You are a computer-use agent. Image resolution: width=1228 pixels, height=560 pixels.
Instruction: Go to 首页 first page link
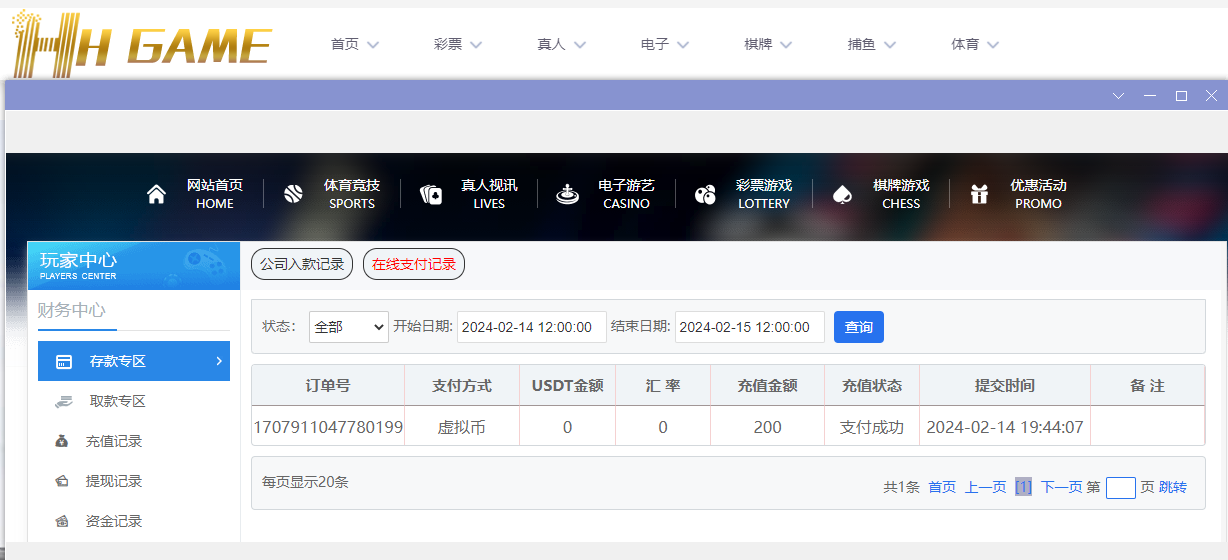point(942,487)
